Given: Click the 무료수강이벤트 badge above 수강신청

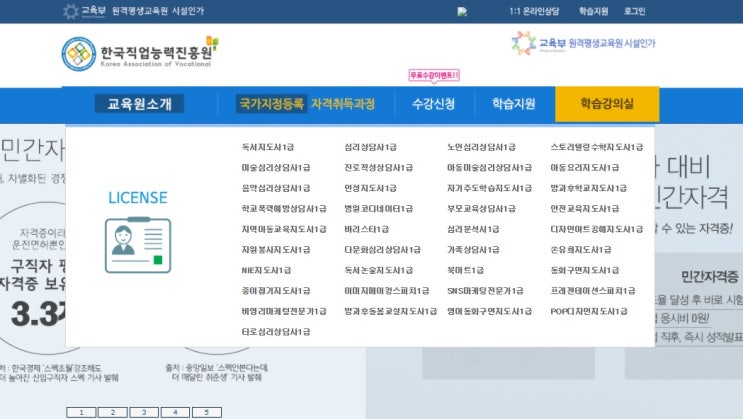Looking at the screenshot, I should 434,75.
